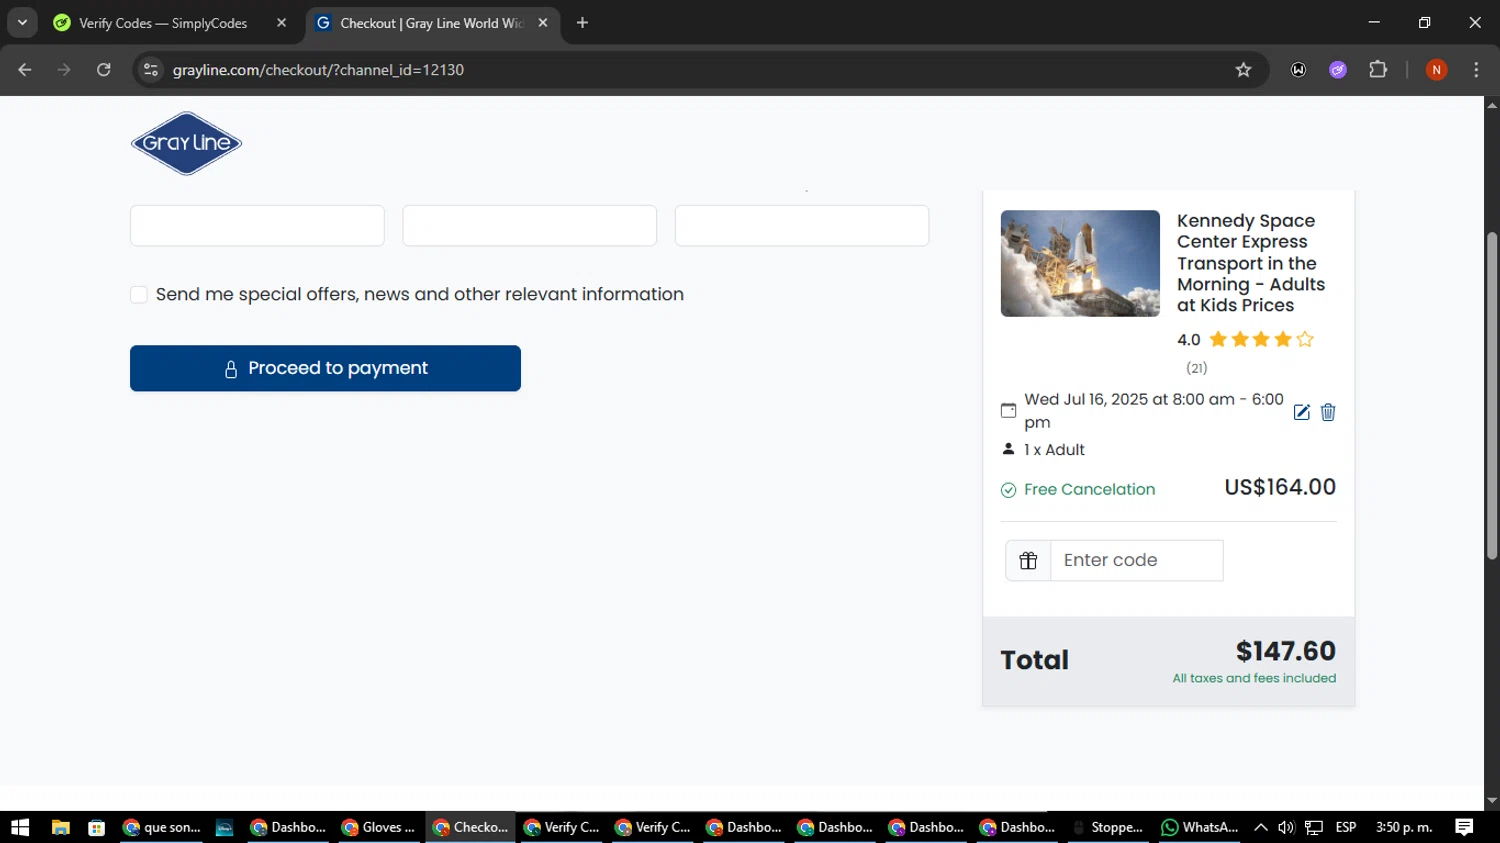Show hidden system tray icons
This screenshot has height=843, width=1500.
tap(1260, 827)
